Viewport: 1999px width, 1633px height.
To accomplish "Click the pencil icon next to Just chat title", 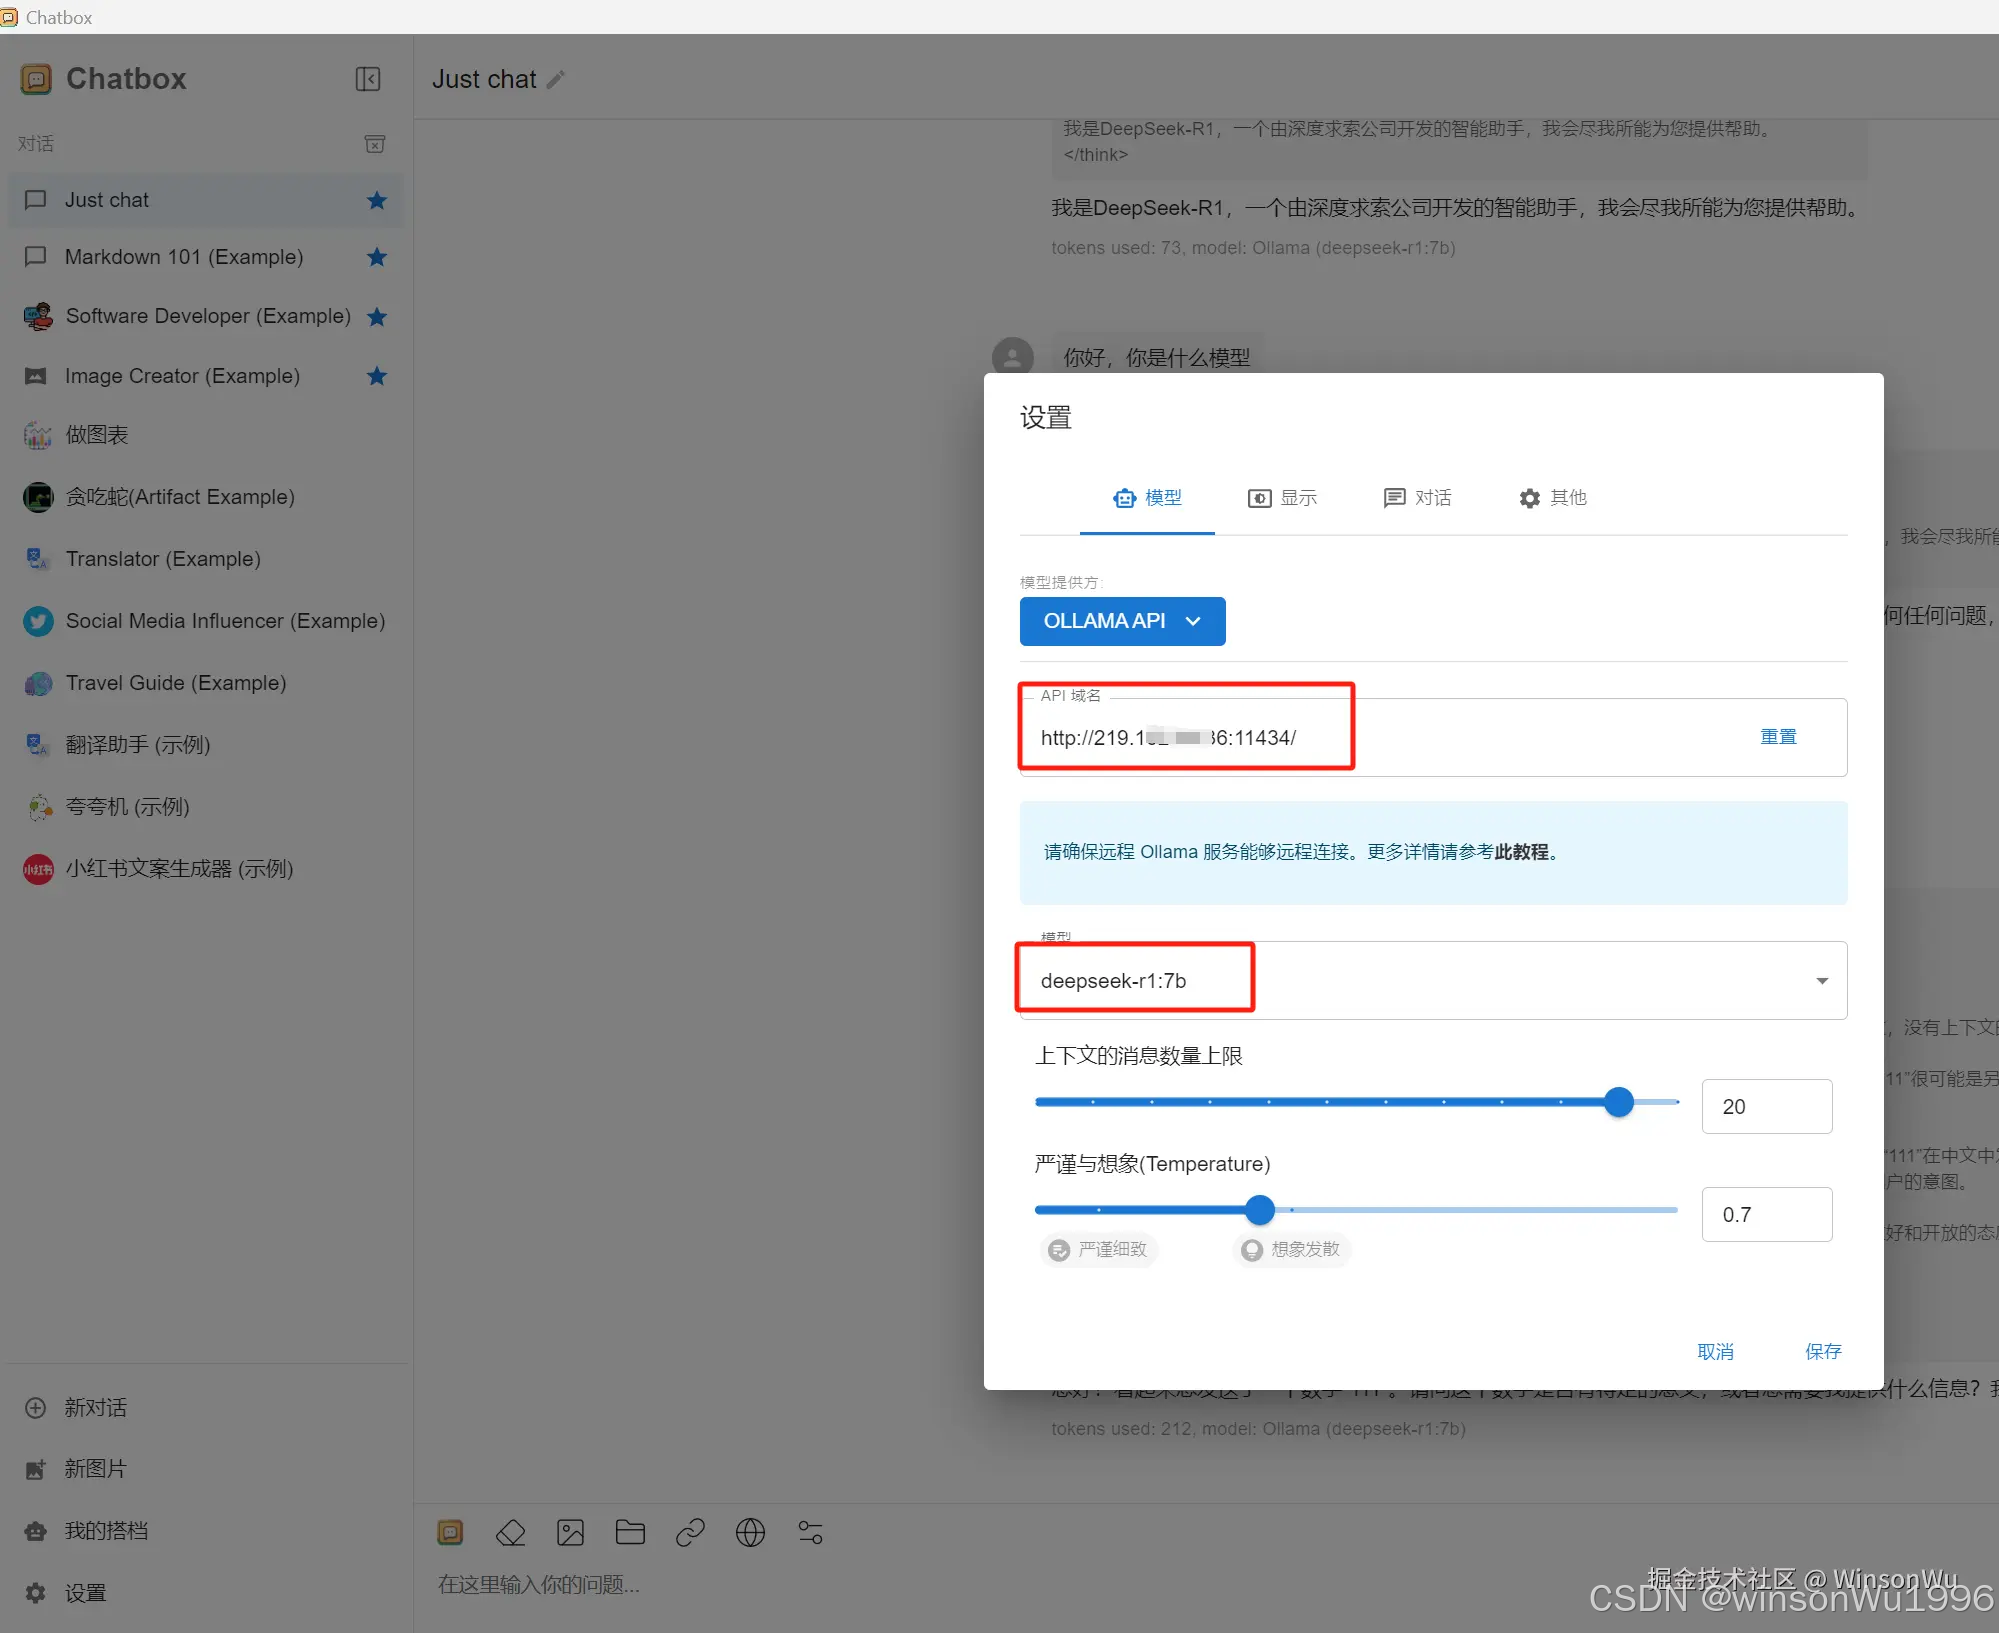I will [557, 79].
